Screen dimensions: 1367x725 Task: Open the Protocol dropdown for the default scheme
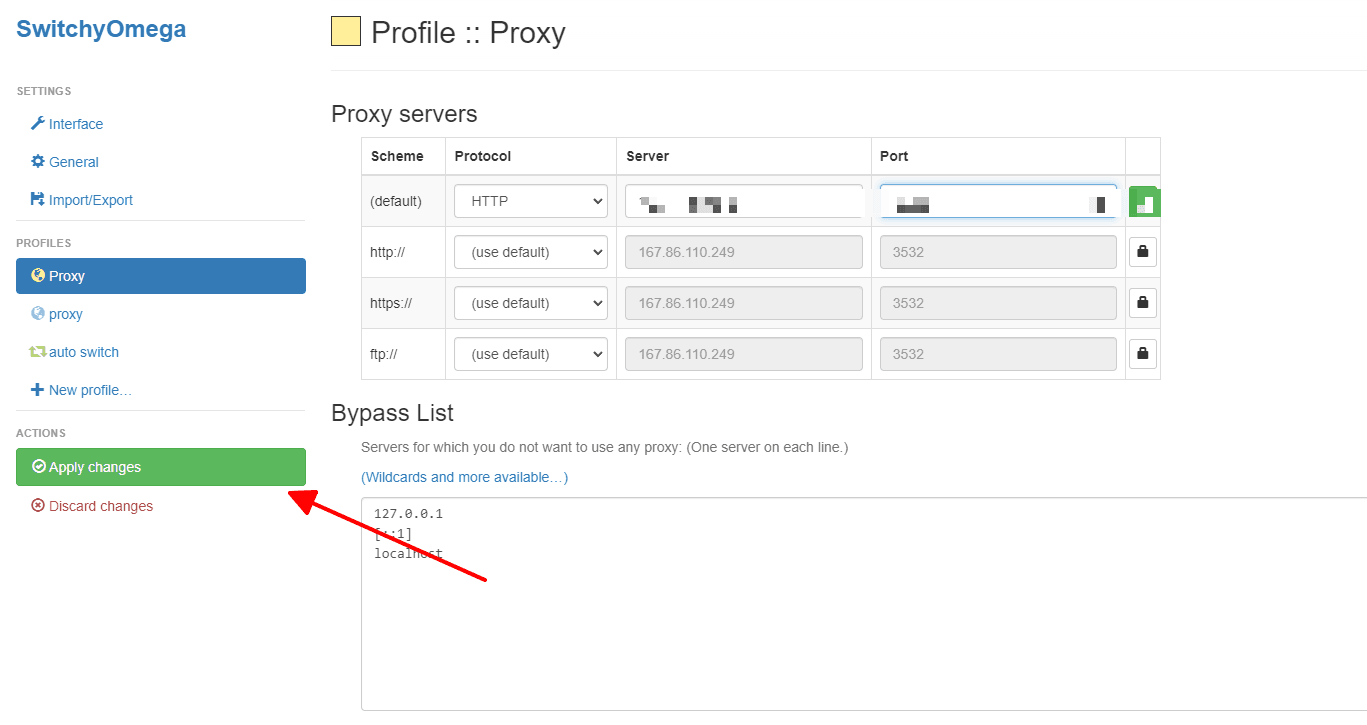pyautogui.click(x=531, y=201)
